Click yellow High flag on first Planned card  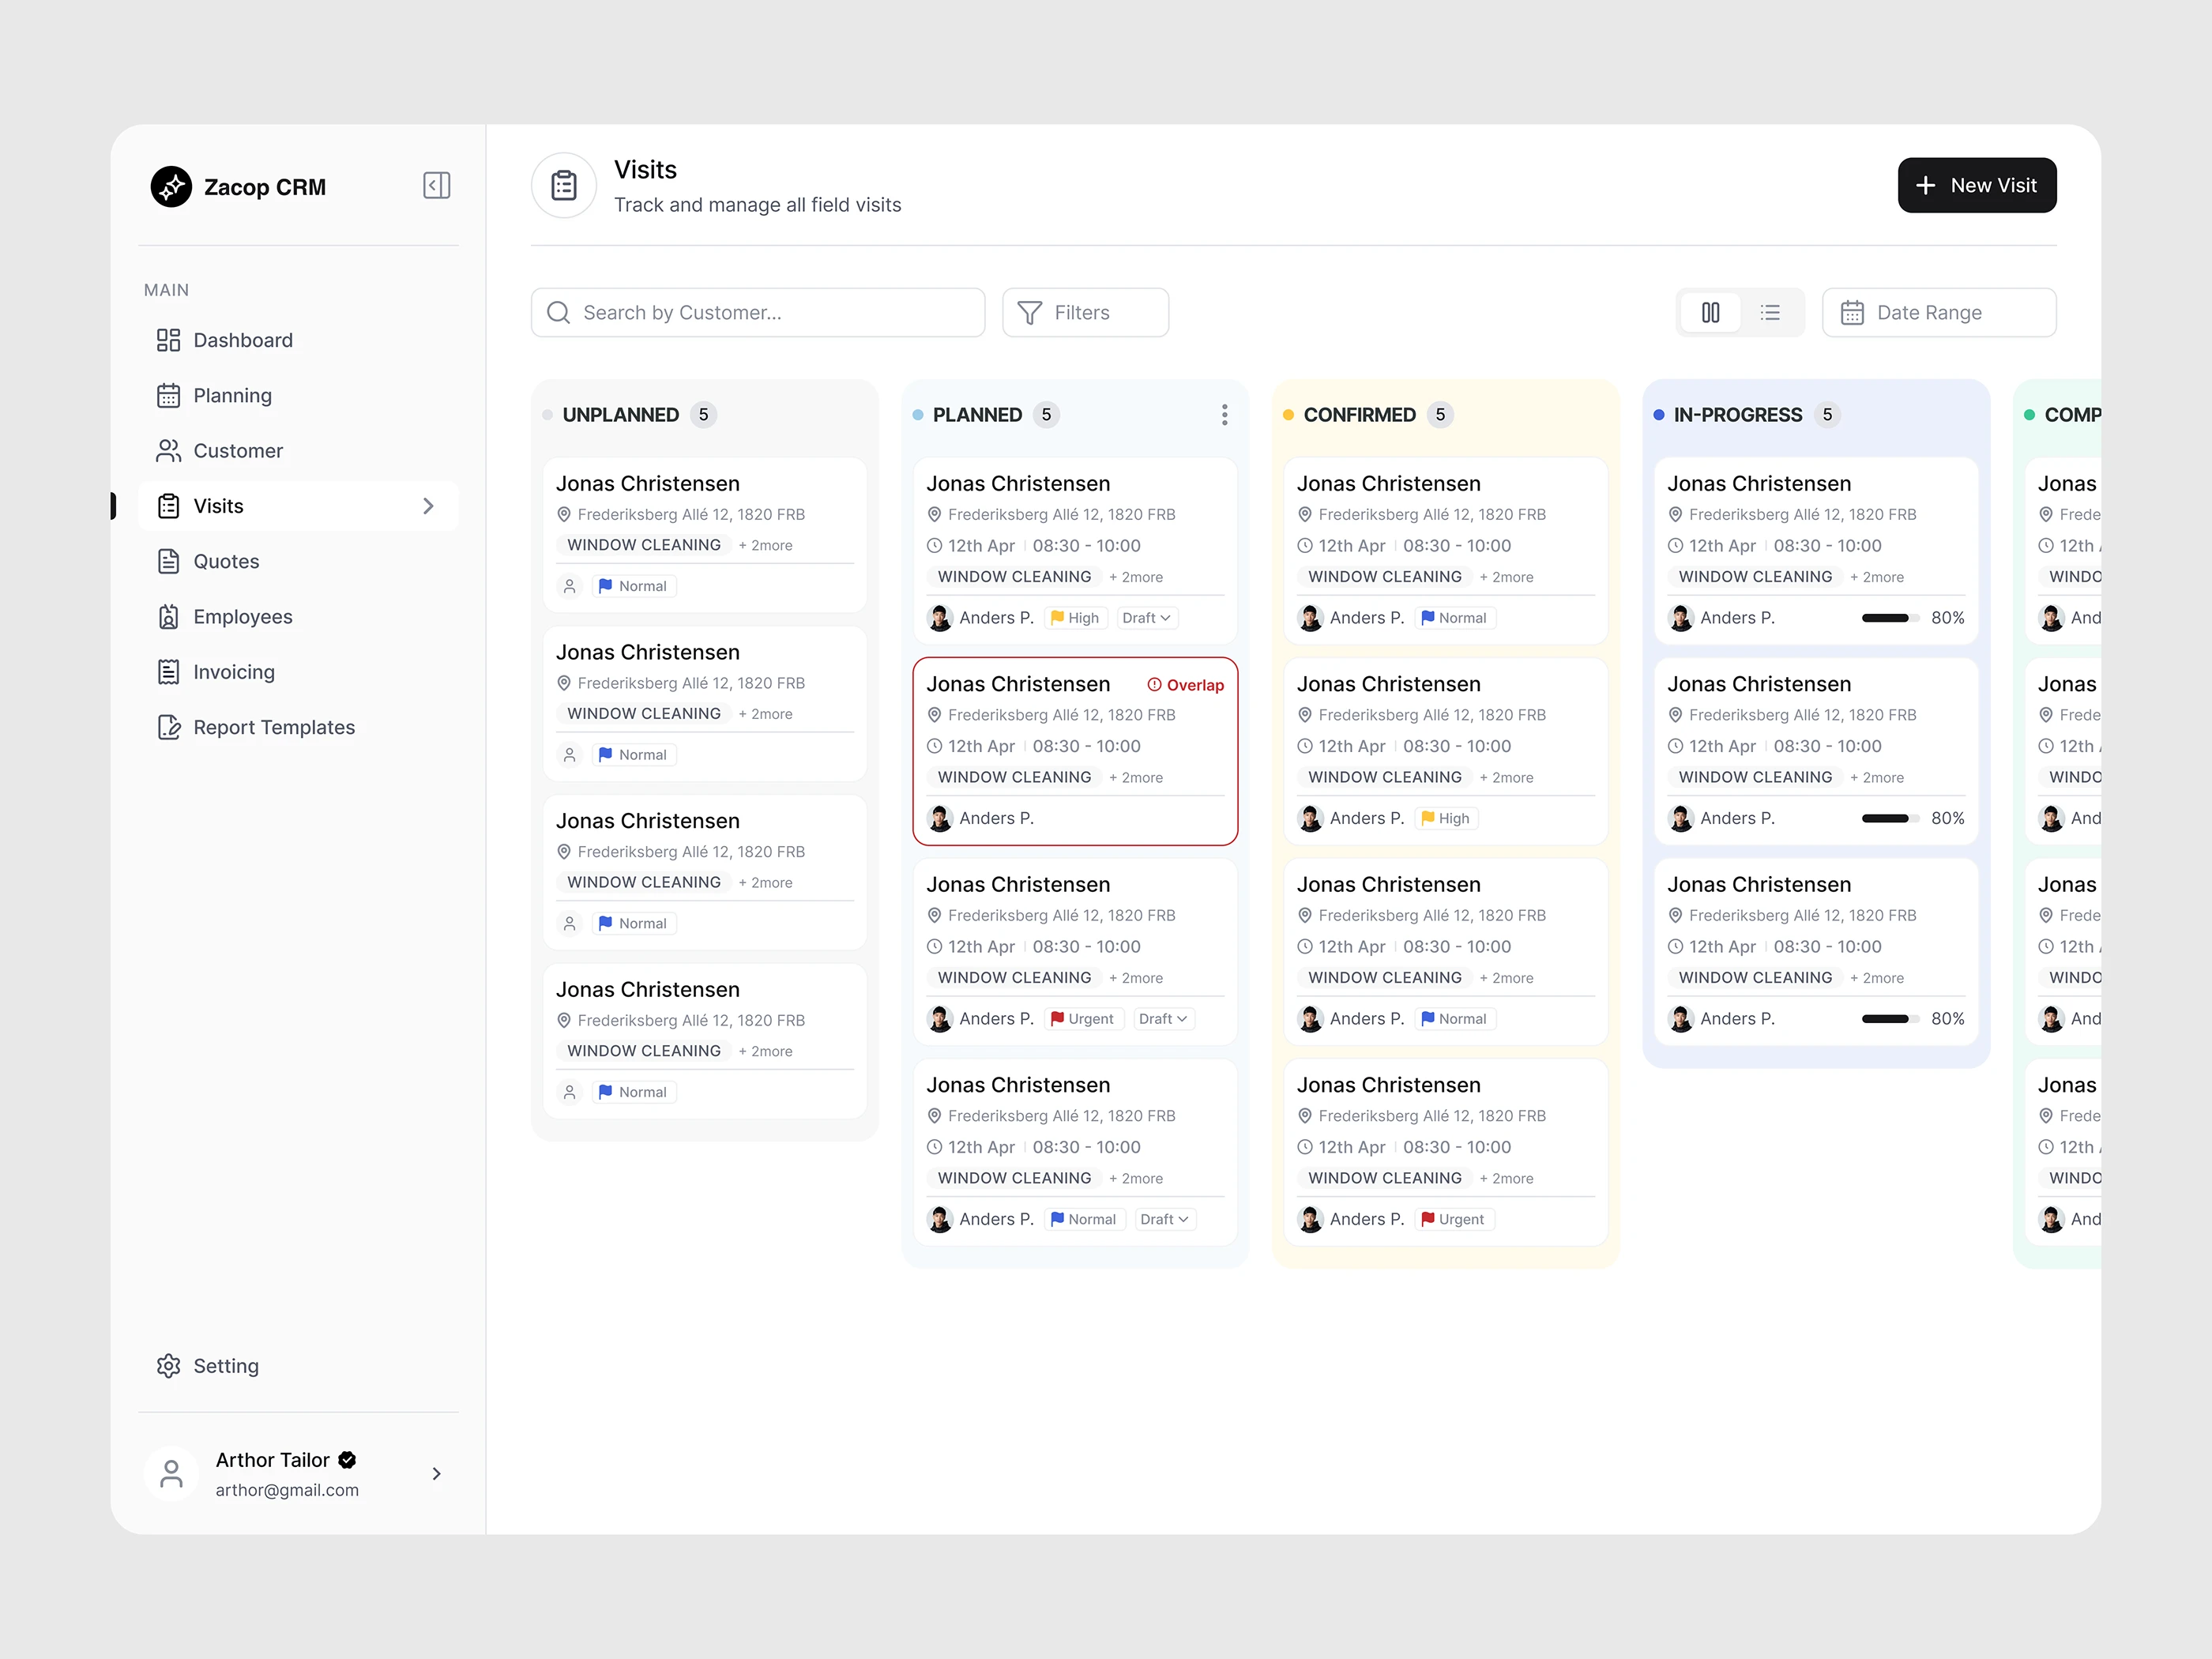(1057, 618)
